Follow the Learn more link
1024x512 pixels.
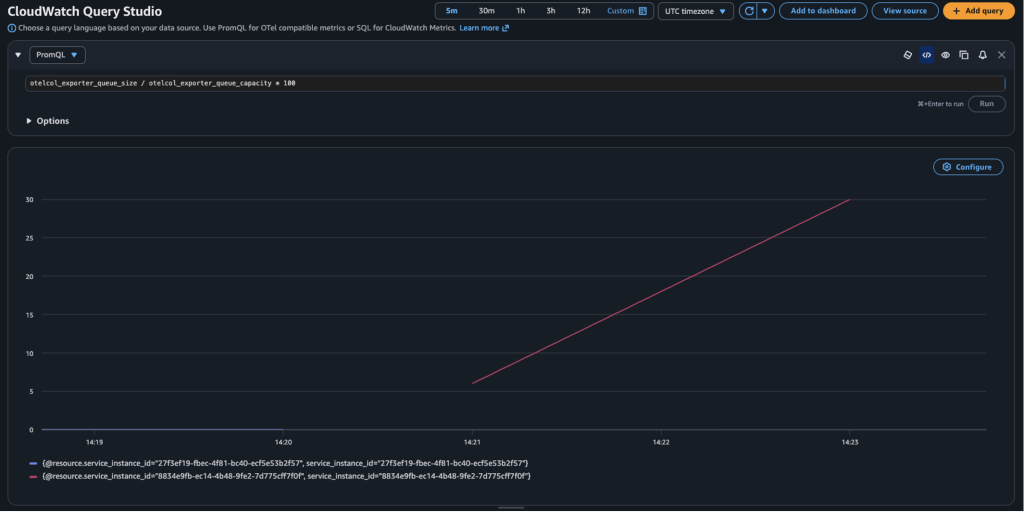click(484, 28)
